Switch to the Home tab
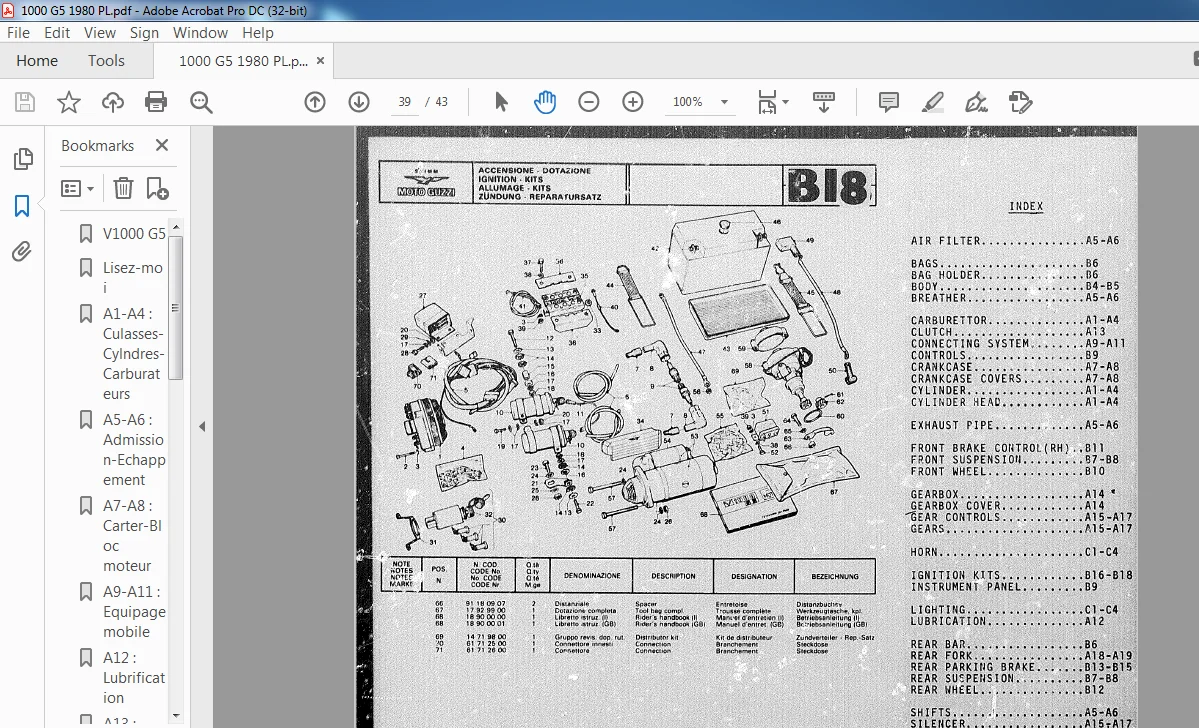Screen dimensions: 1199x728 point(37,60)
